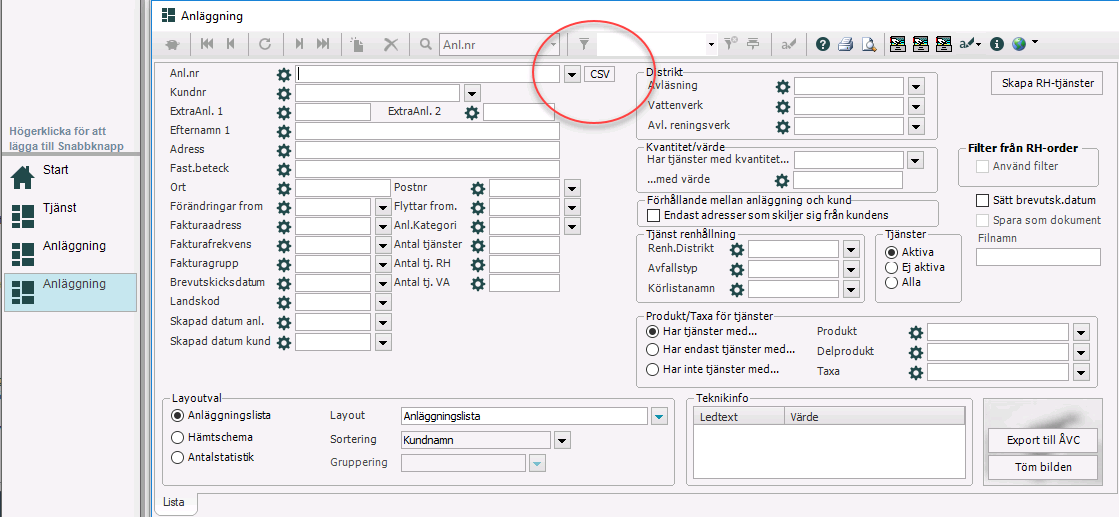Click gear icon next to Delprodukt

[x=916, y=352]
